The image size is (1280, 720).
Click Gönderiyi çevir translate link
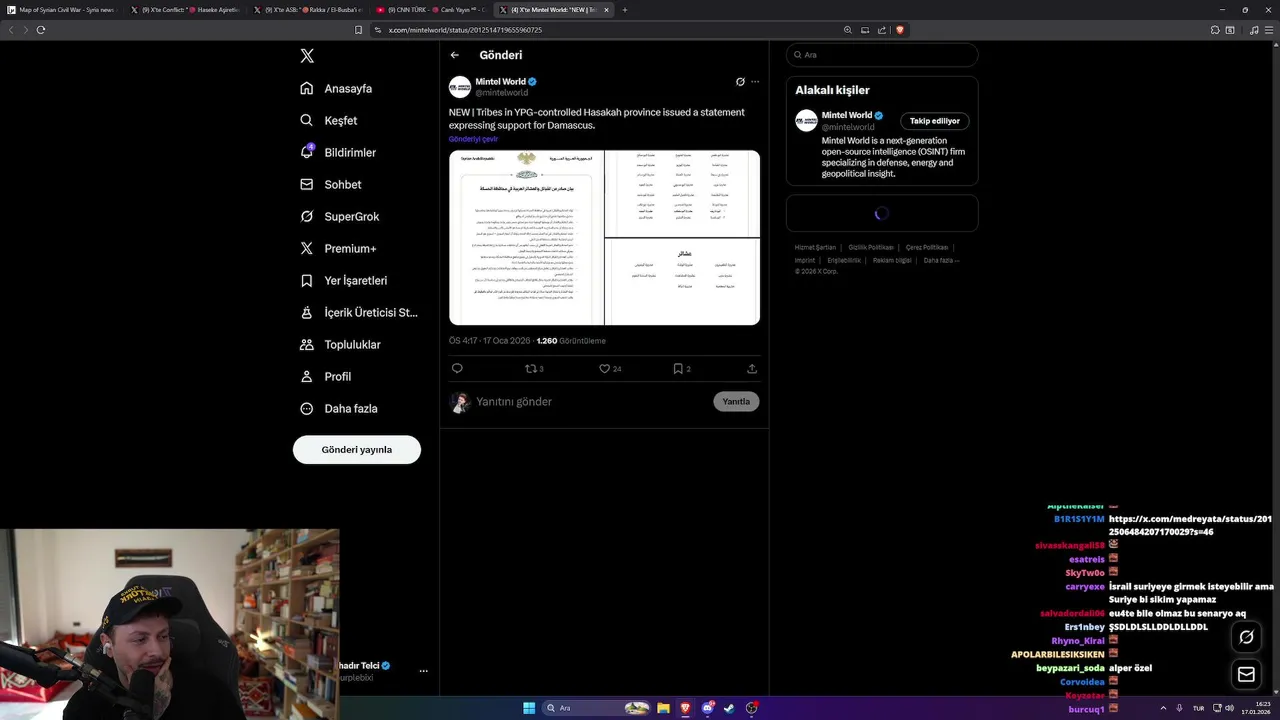coord(473,139)
